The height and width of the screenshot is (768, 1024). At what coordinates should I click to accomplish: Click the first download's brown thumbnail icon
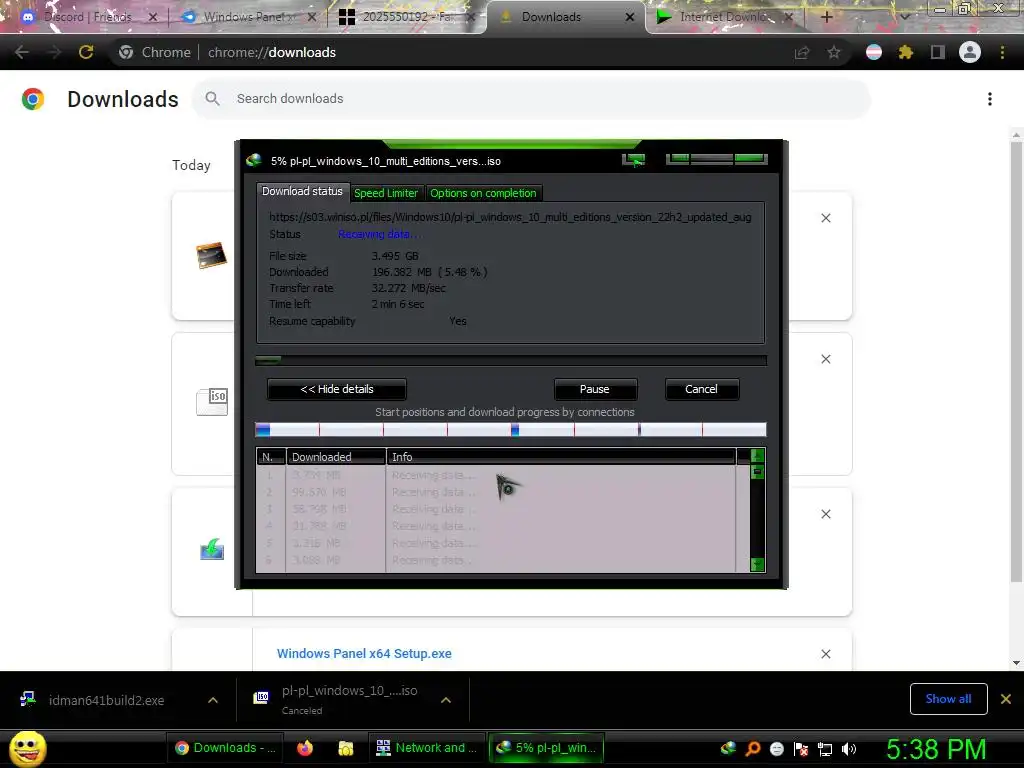[x=212, y=255]
